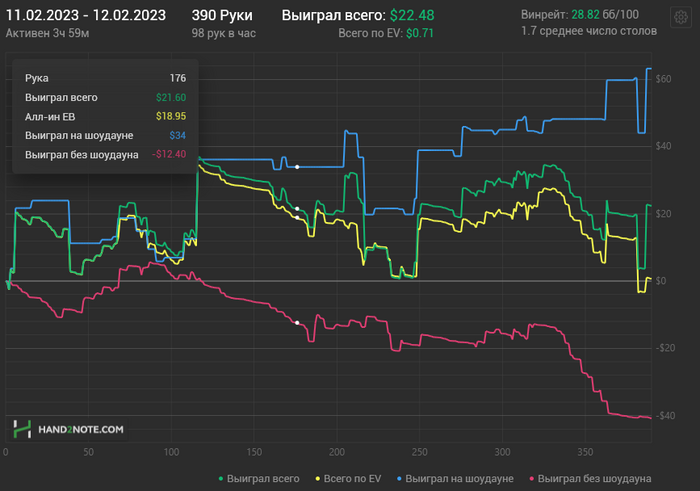Click tooltip row label 'Выиграл без шоудауна'
The image size is (700, 491).
(82, 154)
